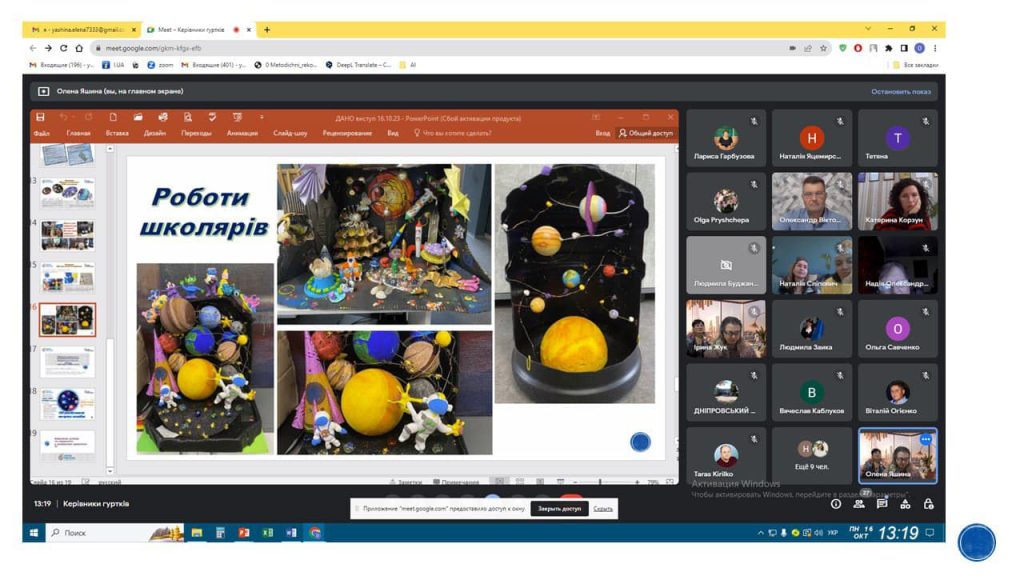This screenshot has width=1024, height=576.
Task: Switch to the Вид ribbon tab
Action: (x=392, y=133)
